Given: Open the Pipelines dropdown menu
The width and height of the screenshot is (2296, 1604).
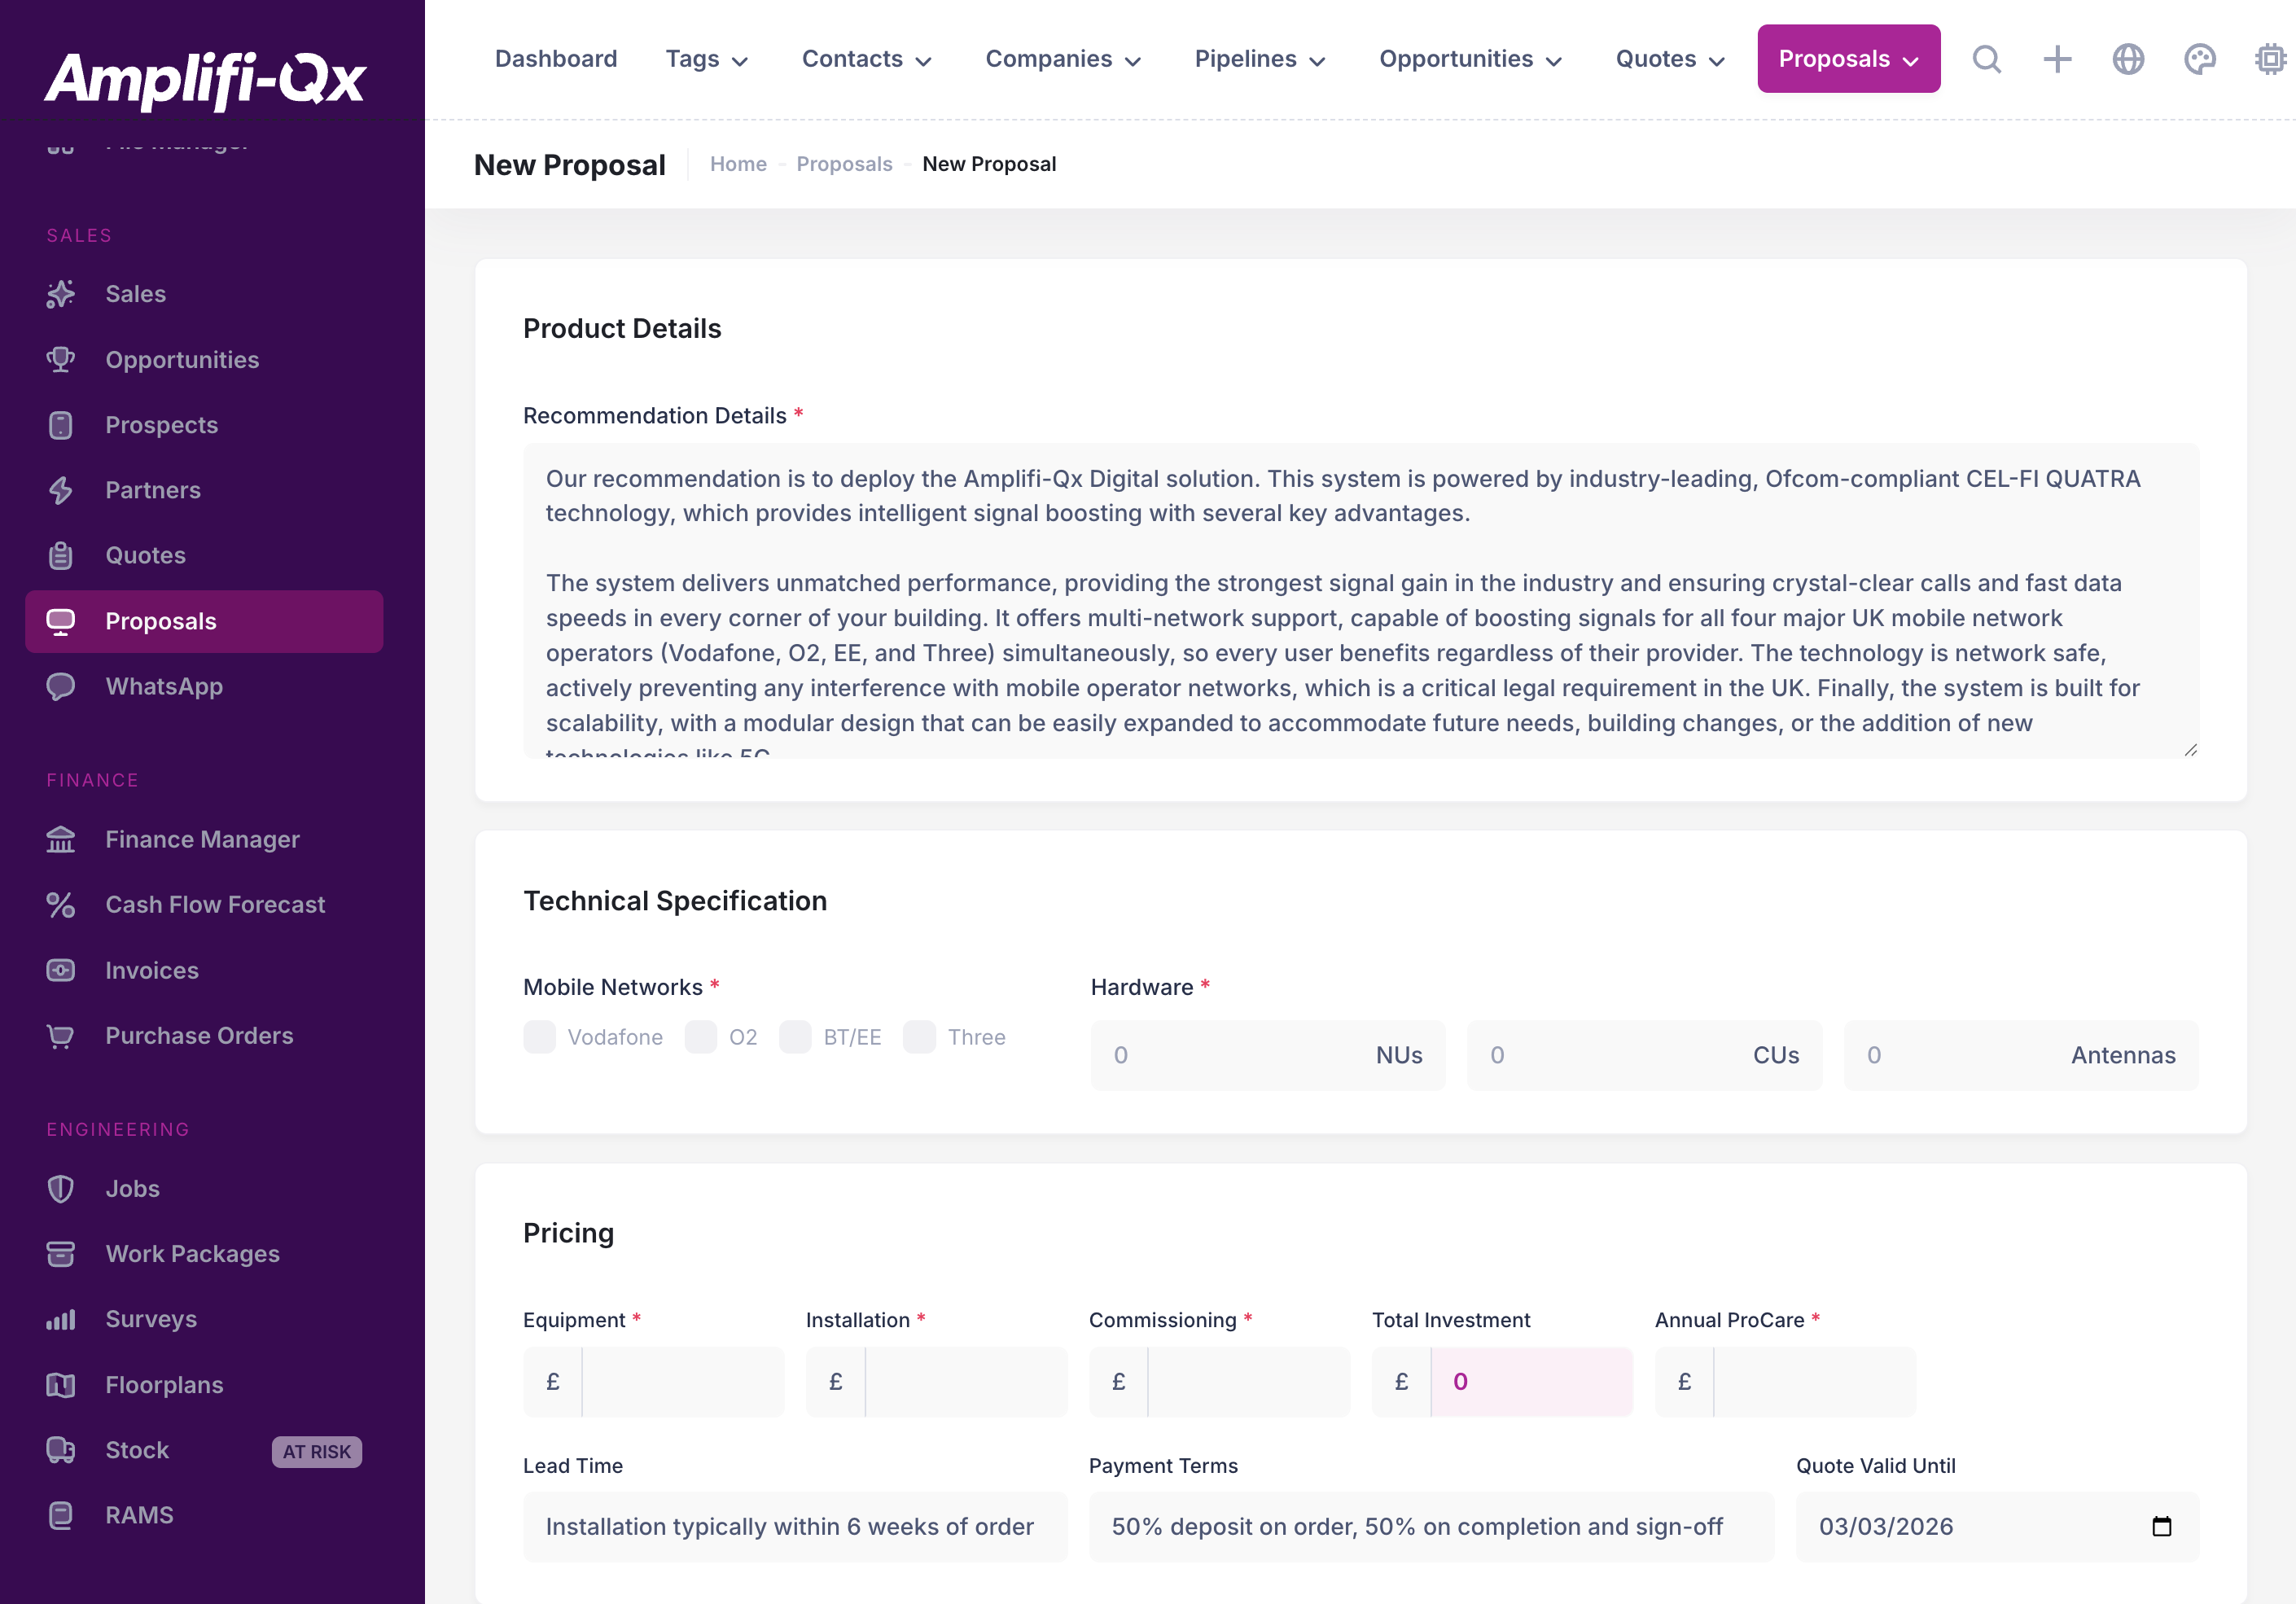Looking at the screenshot, I should [x=1259, y=59].
